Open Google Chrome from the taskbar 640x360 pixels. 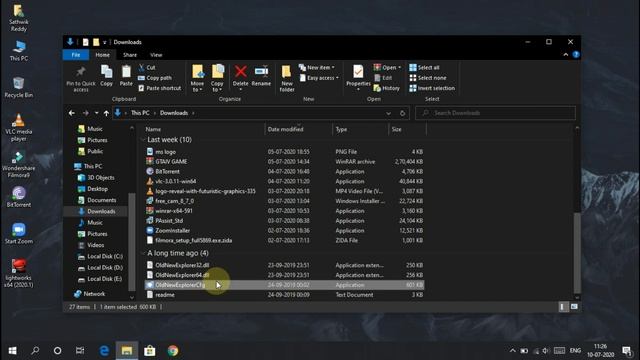pyautogui.click(x=173, y=351)
